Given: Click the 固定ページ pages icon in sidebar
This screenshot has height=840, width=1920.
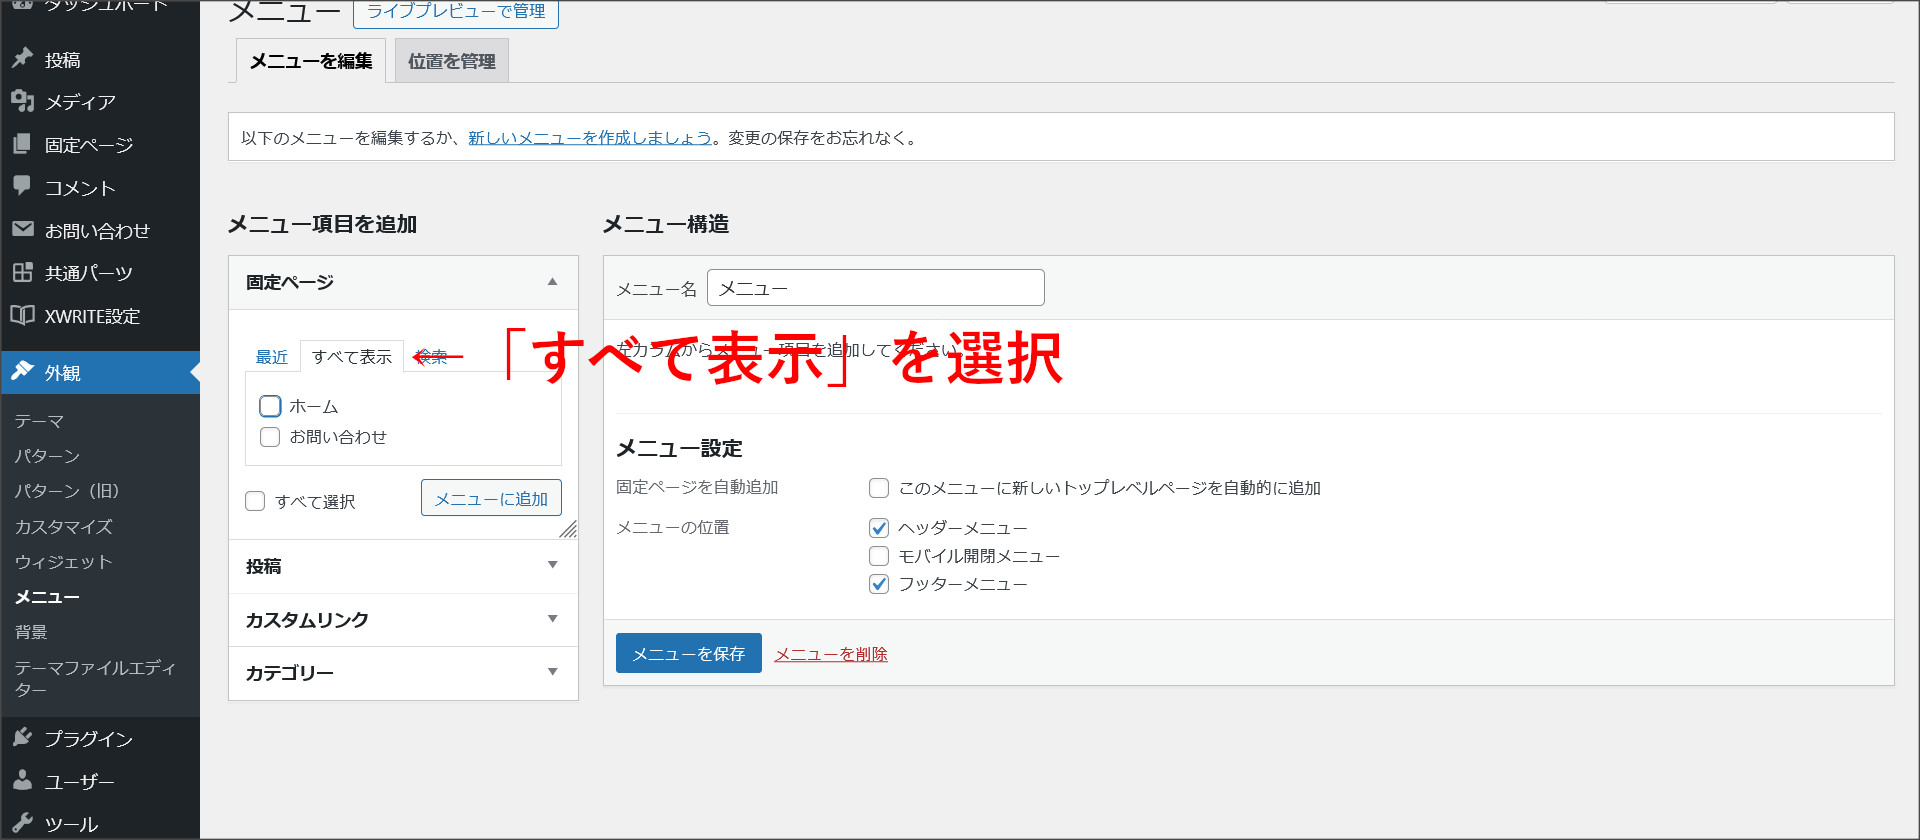Looking at the screenshot, I should (x=22, y=144).
